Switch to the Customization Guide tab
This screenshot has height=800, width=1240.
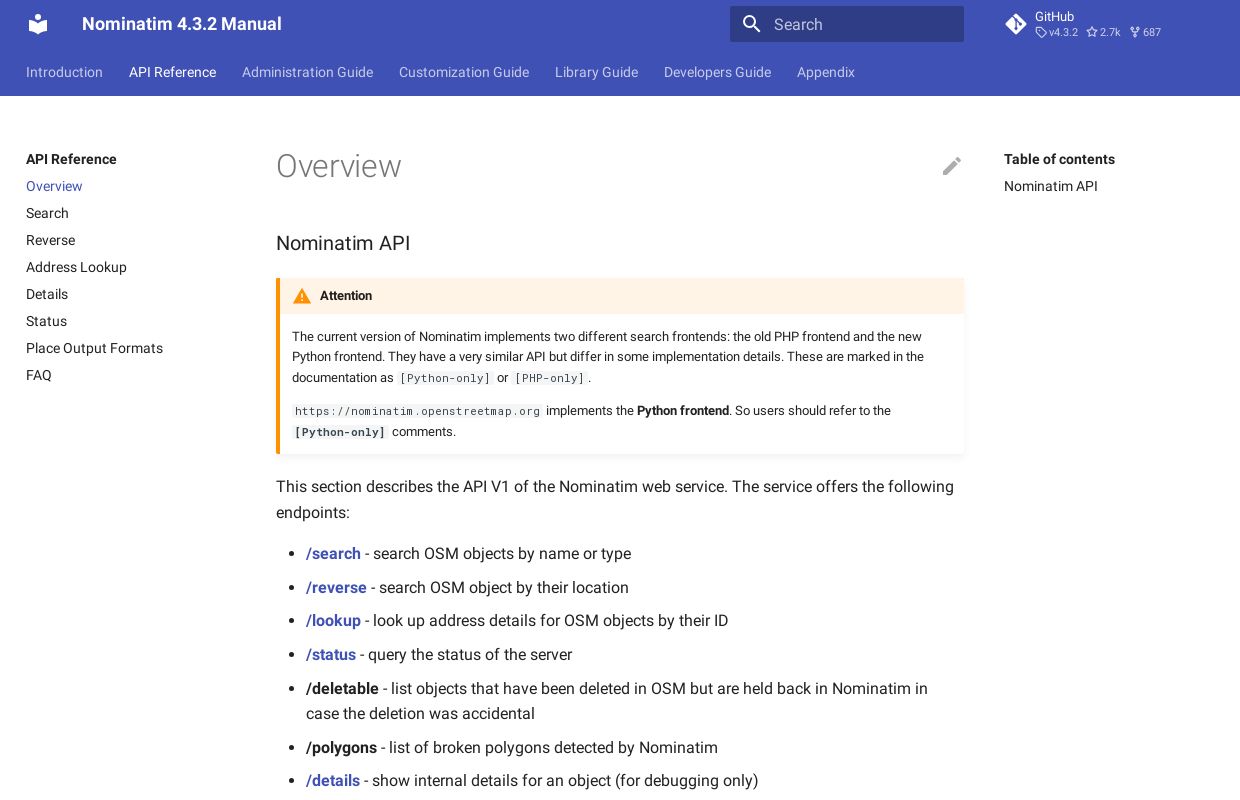pyautogui.click(x=464, y=72)
